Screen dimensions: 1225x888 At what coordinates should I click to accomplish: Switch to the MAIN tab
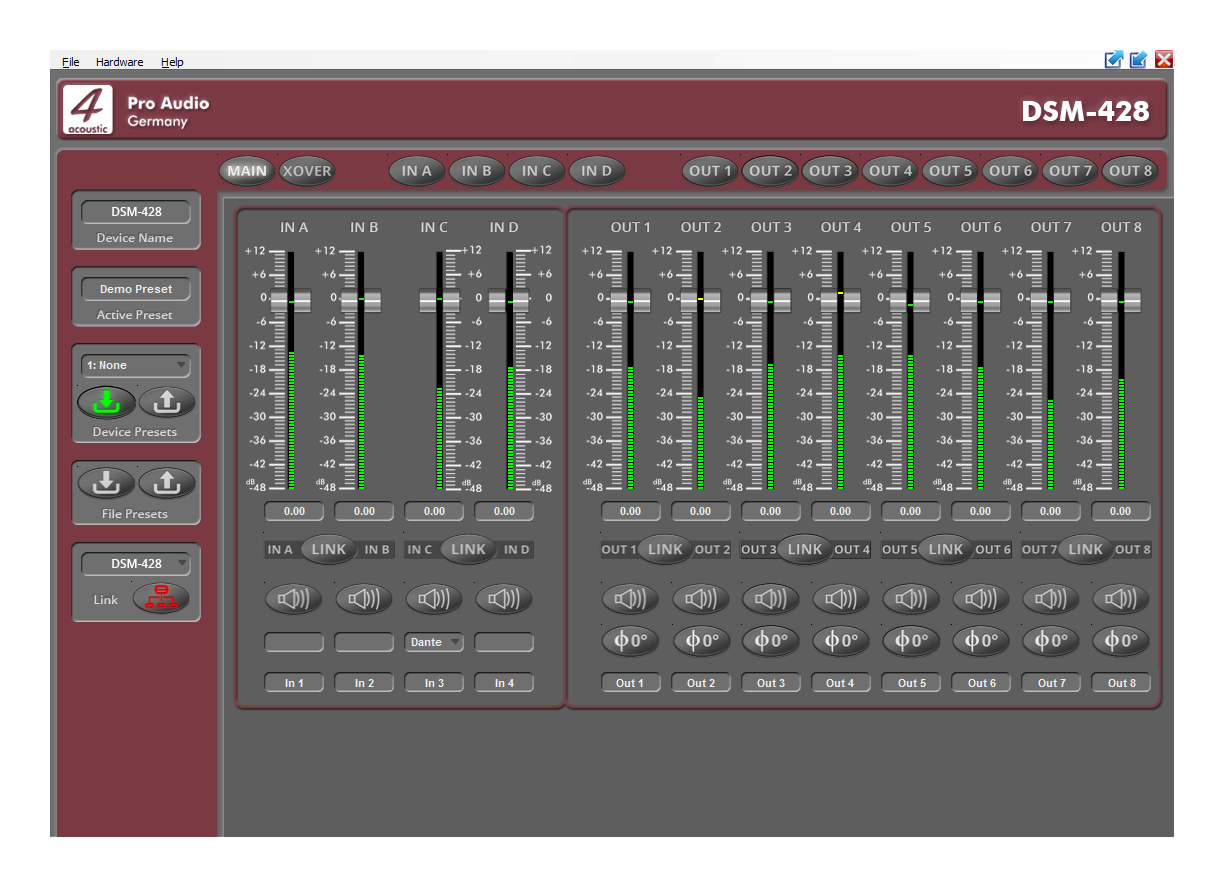tap(247, 171)
